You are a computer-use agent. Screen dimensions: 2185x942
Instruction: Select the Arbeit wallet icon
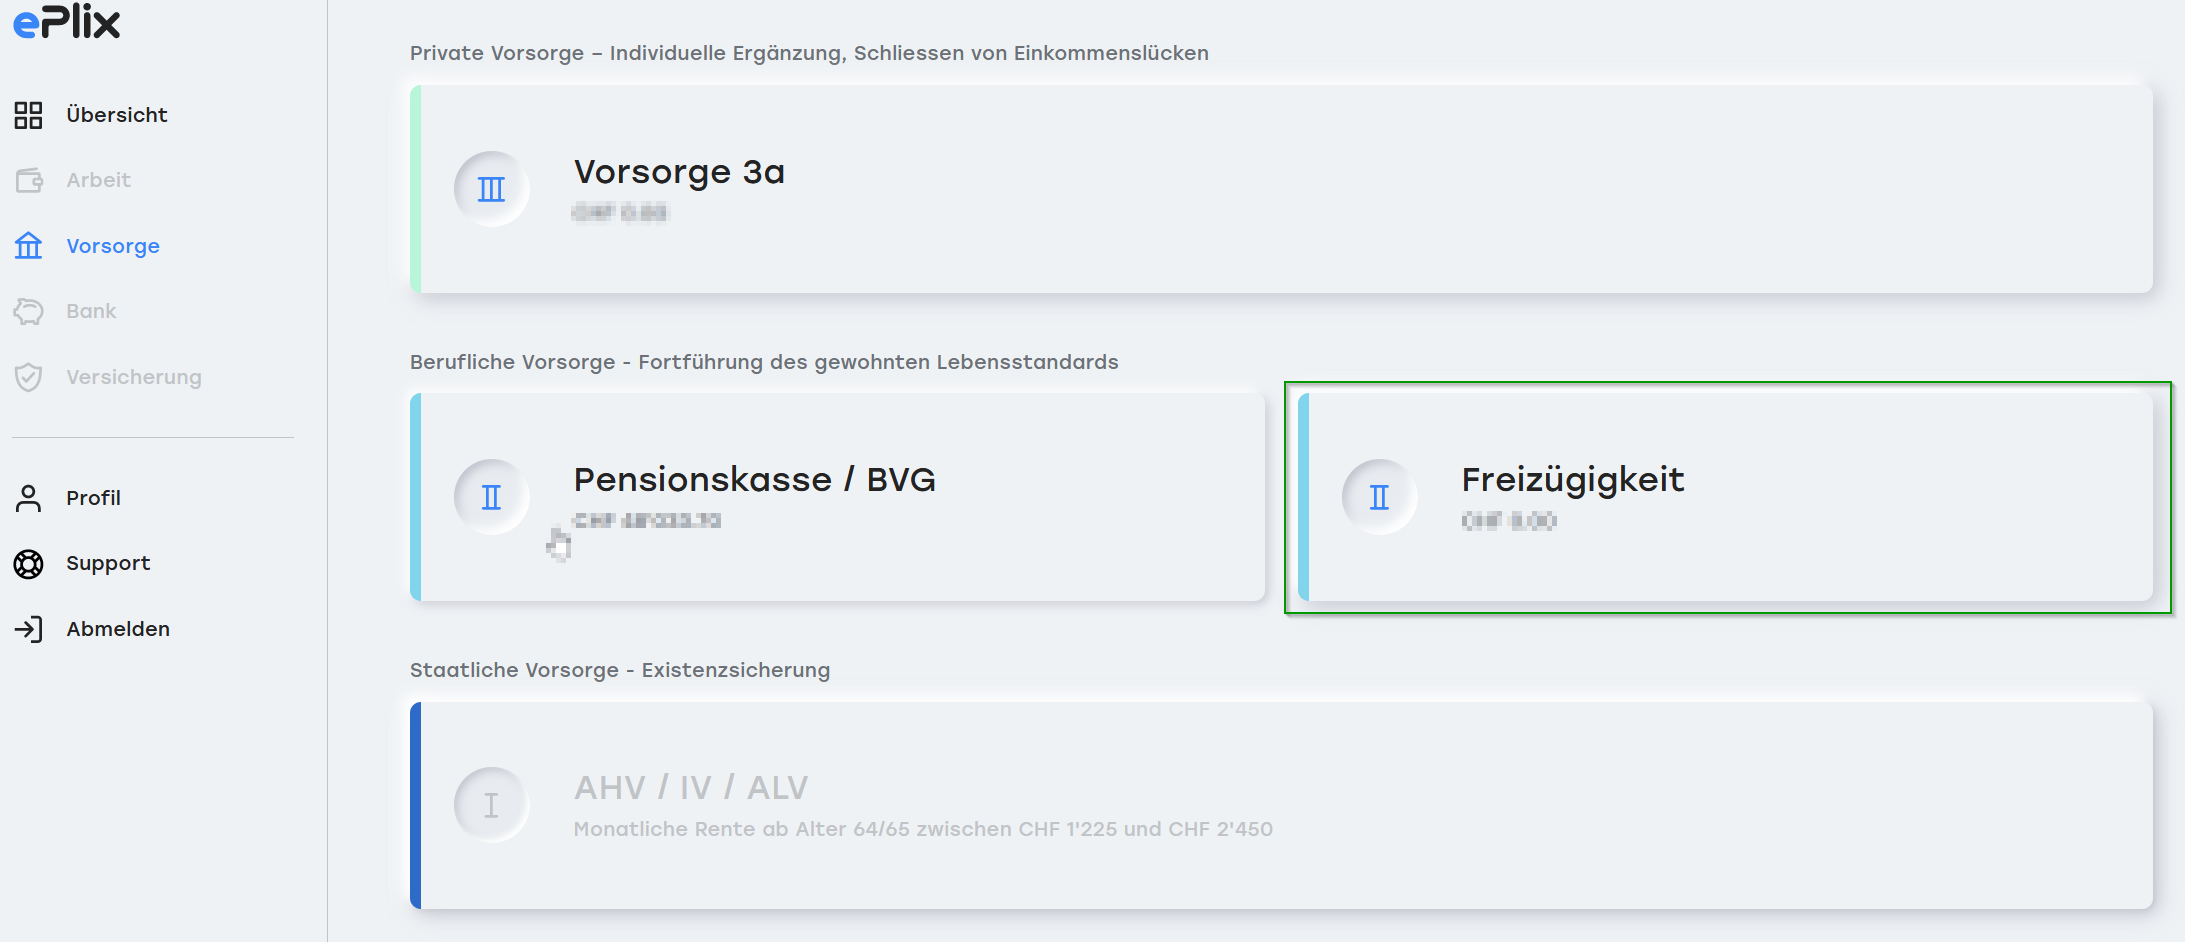(29, 180)
